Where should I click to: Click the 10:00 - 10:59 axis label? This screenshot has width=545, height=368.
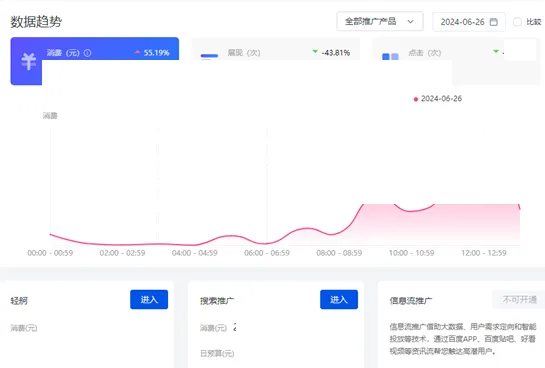412,253
